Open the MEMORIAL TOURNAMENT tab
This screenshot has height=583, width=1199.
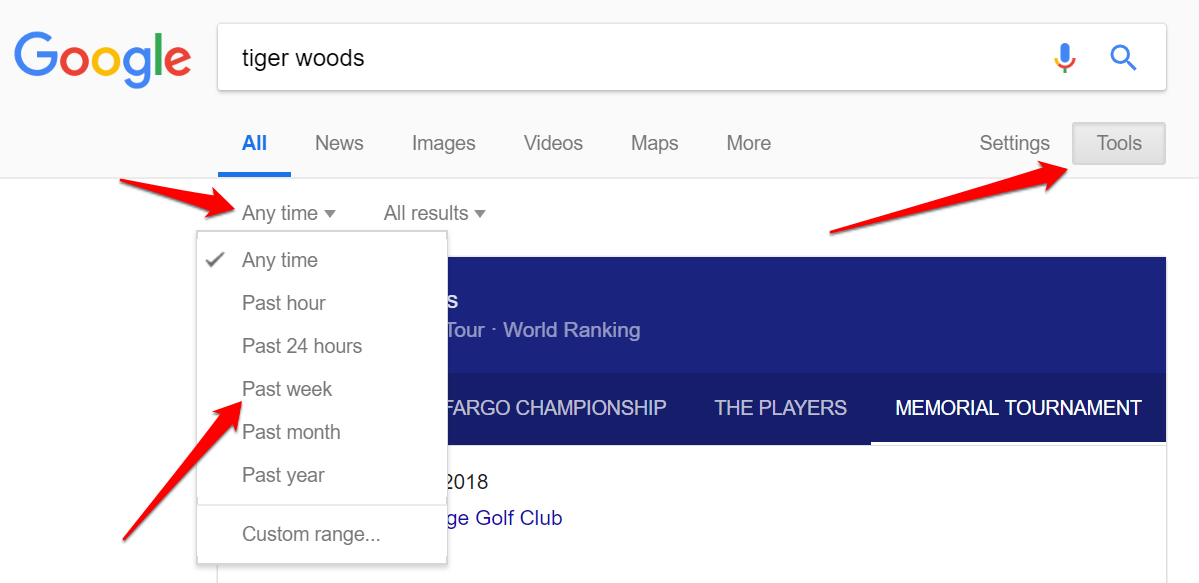click(x=1017, y=407)
